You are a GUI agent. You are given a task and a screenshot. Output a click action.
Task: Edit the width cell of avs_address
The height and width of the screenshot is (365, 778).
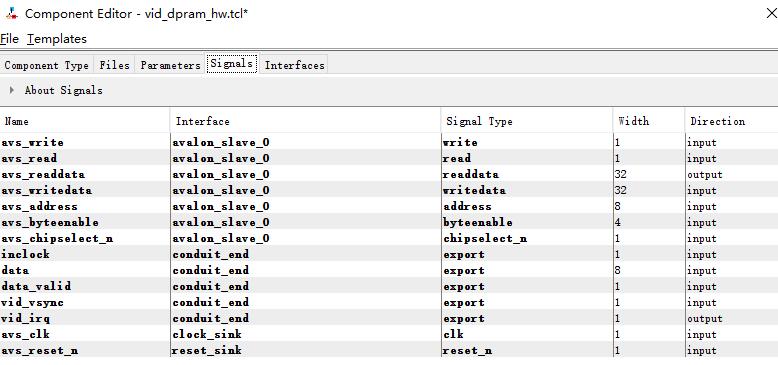[648, 206]
